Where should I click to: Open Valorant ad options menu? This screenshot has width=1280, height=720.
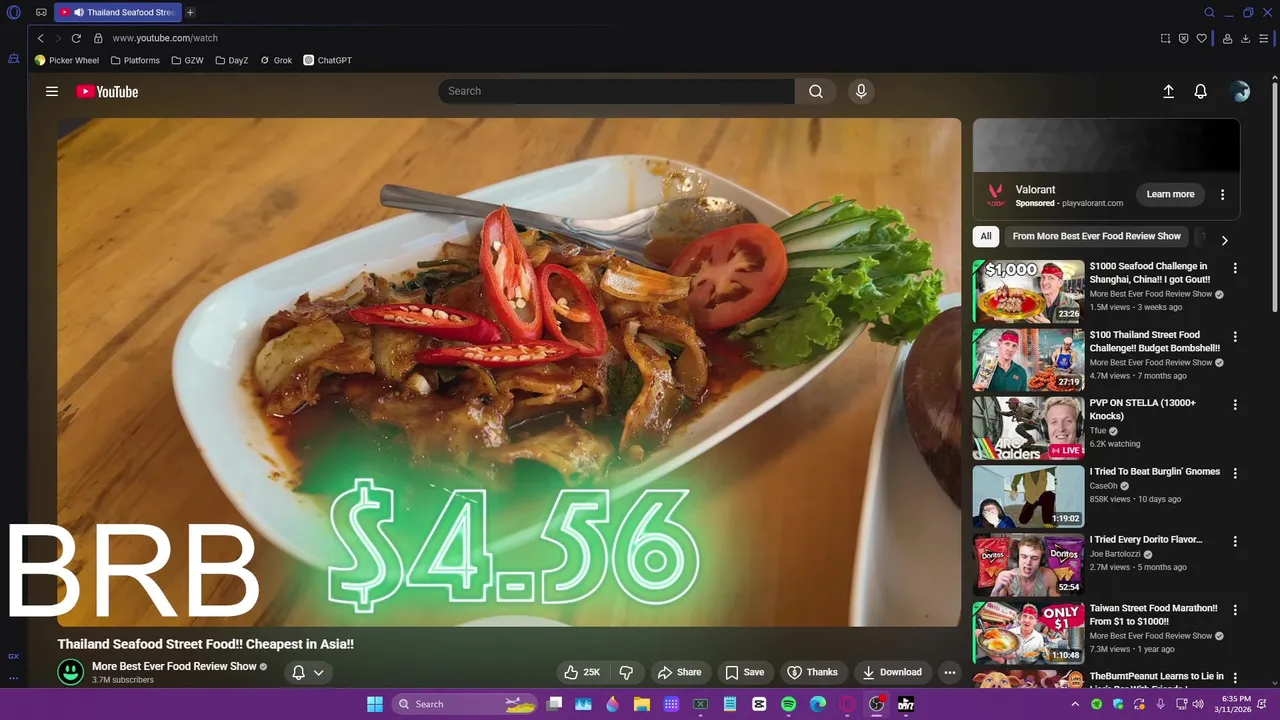pyautogui.click(x=1222, y=195)
